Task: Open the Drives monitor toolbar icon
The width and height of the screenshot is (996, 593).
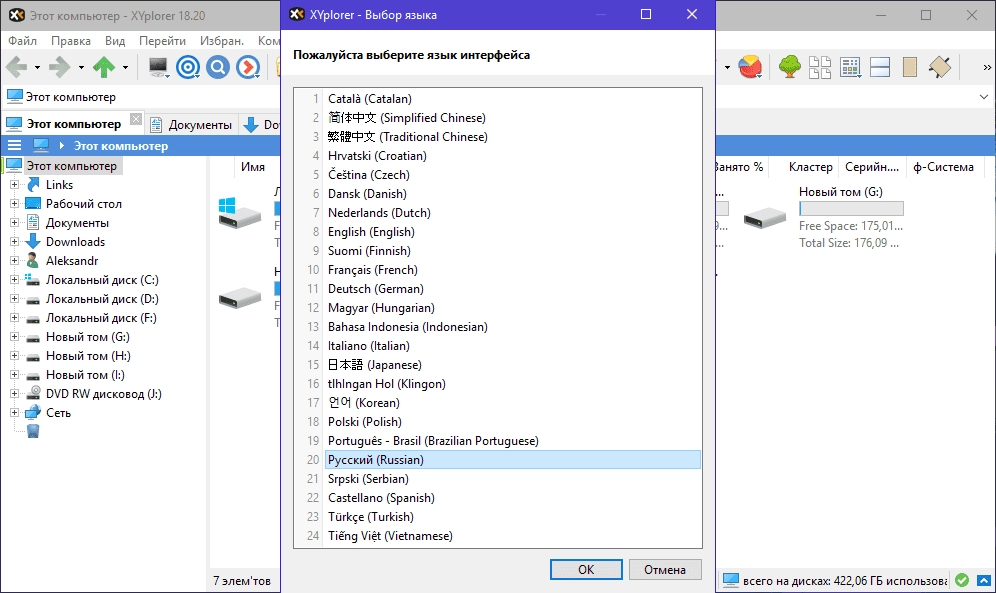Action: pos(158,67)
